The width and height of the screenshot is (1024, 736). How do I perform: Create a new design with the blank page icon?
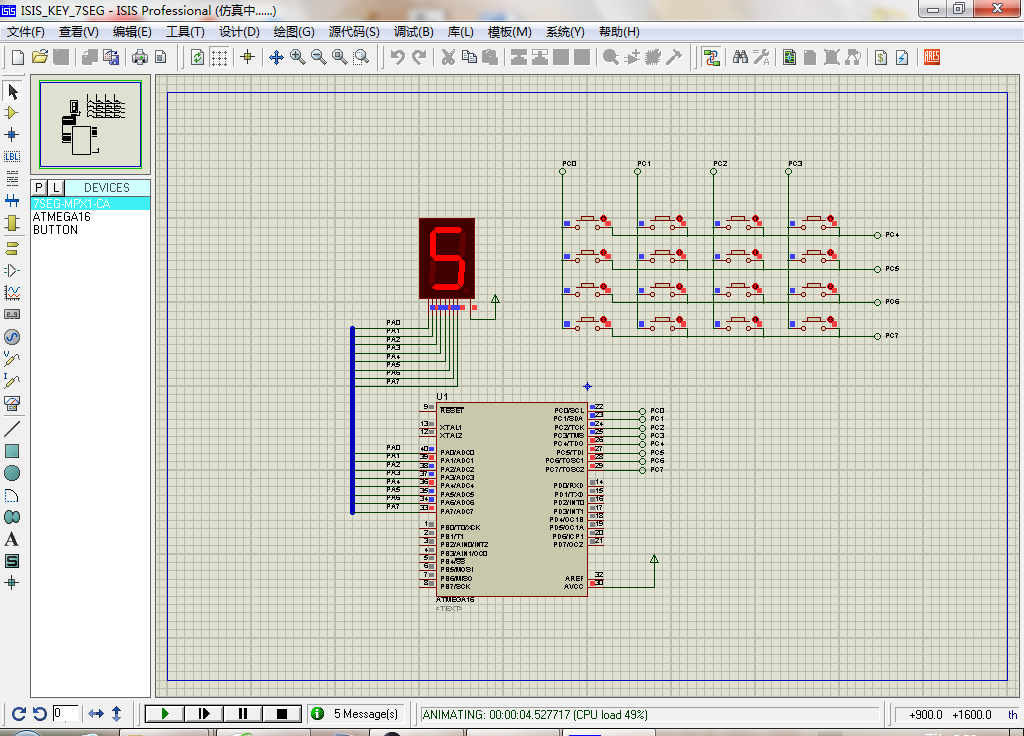(18, 57)
